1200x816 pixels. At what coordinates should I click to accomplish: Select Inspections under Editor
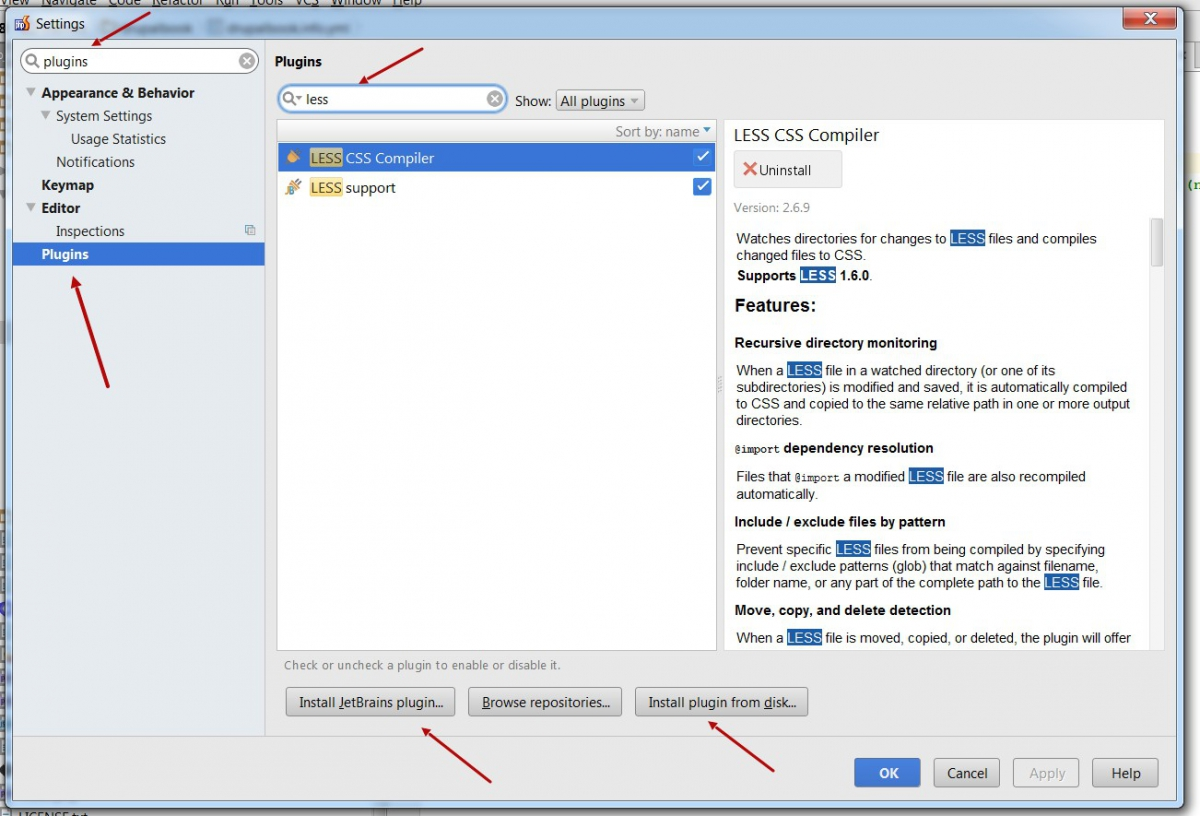click(90, 231)
